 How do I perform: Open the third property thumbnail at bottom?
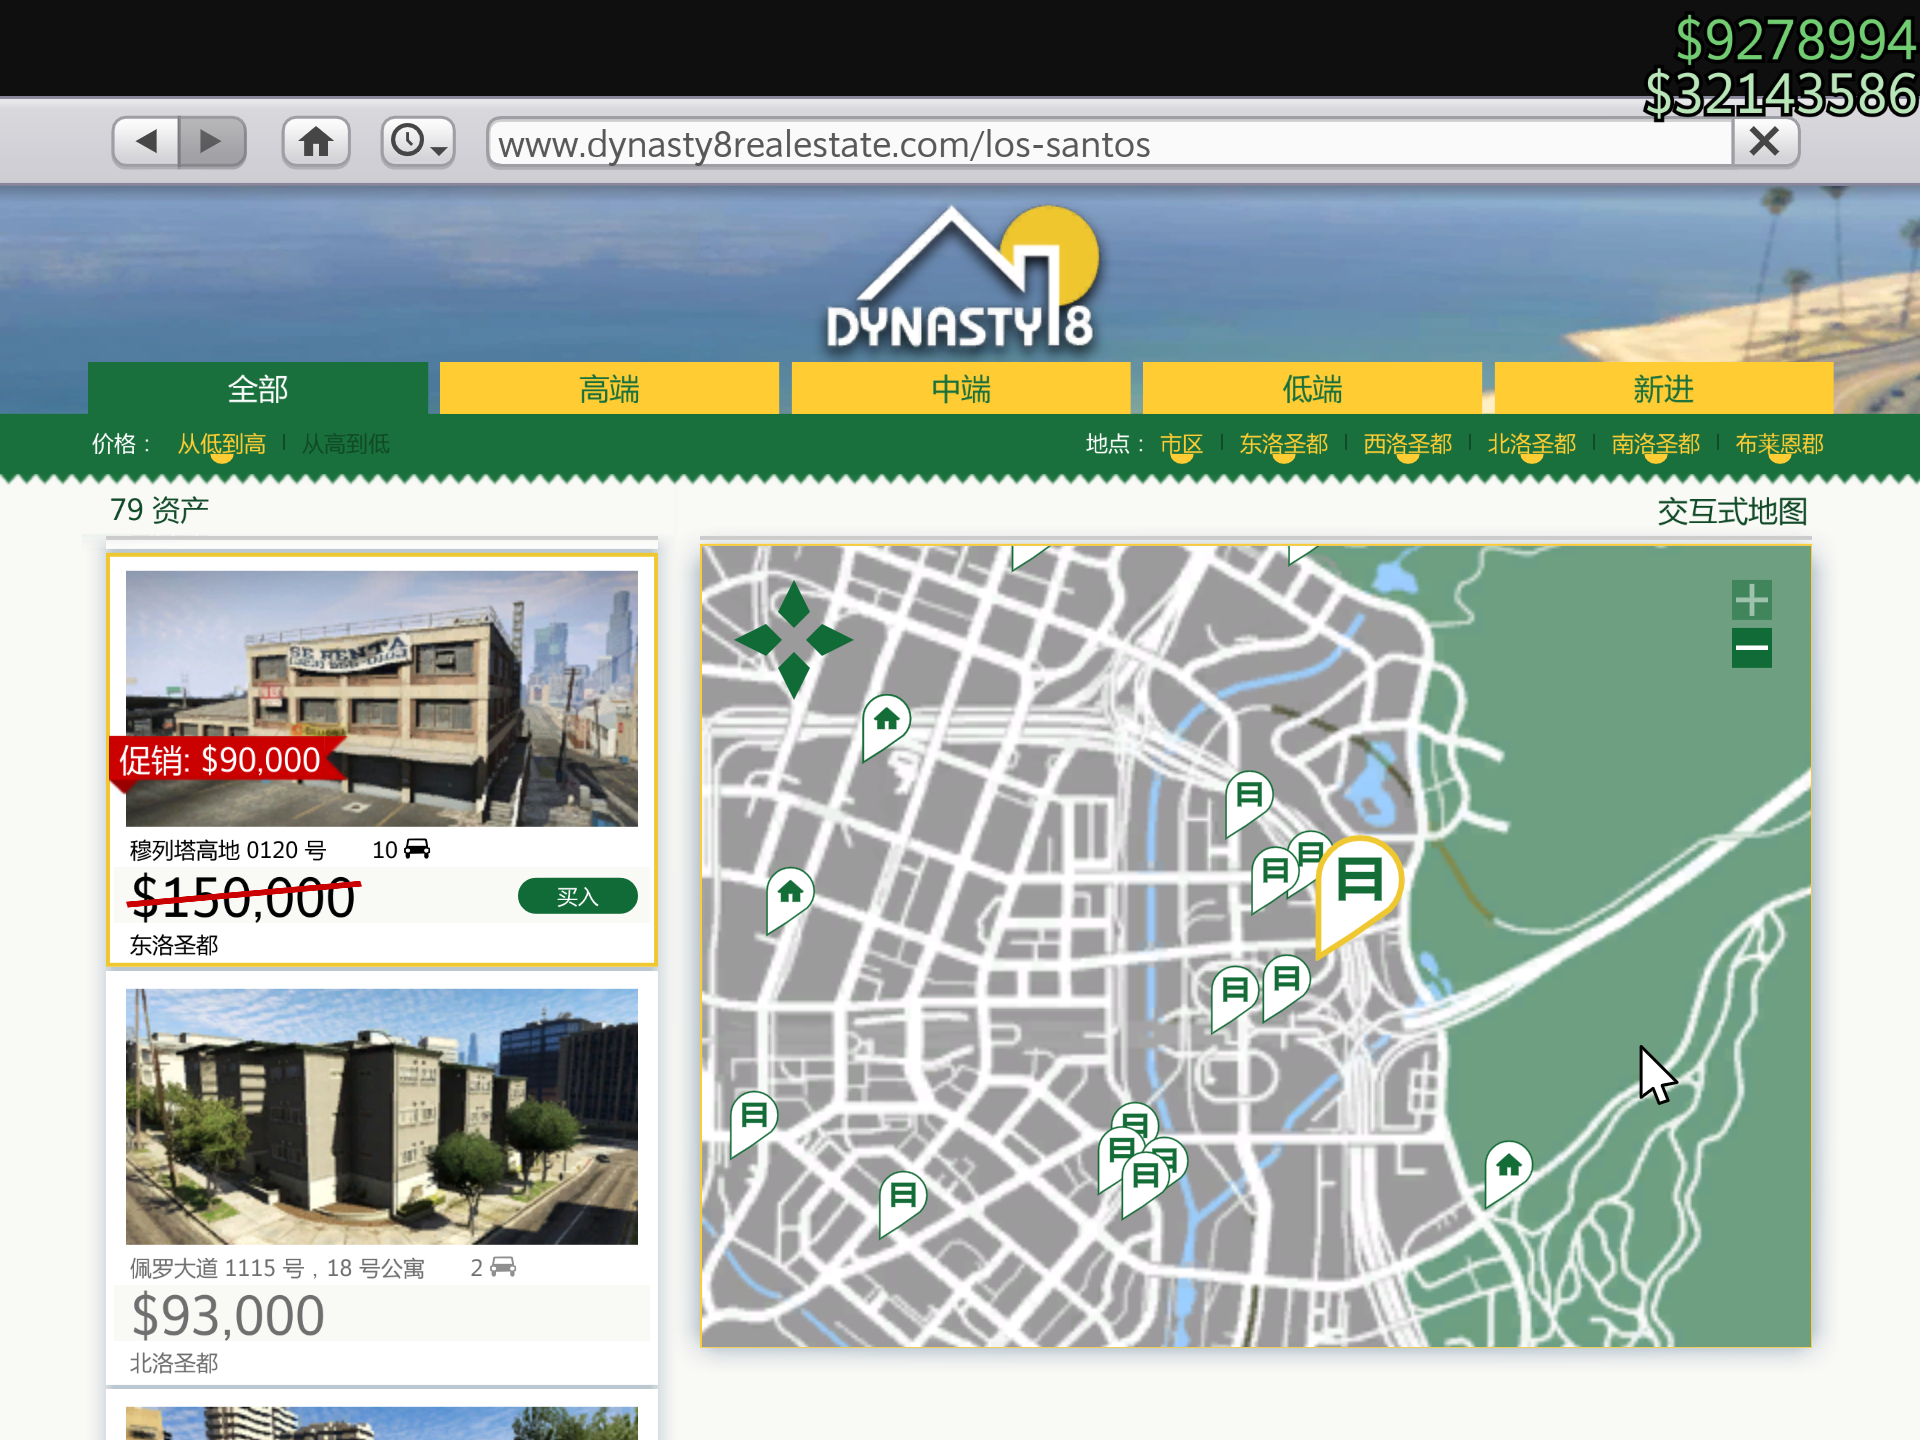point(382,1423)
